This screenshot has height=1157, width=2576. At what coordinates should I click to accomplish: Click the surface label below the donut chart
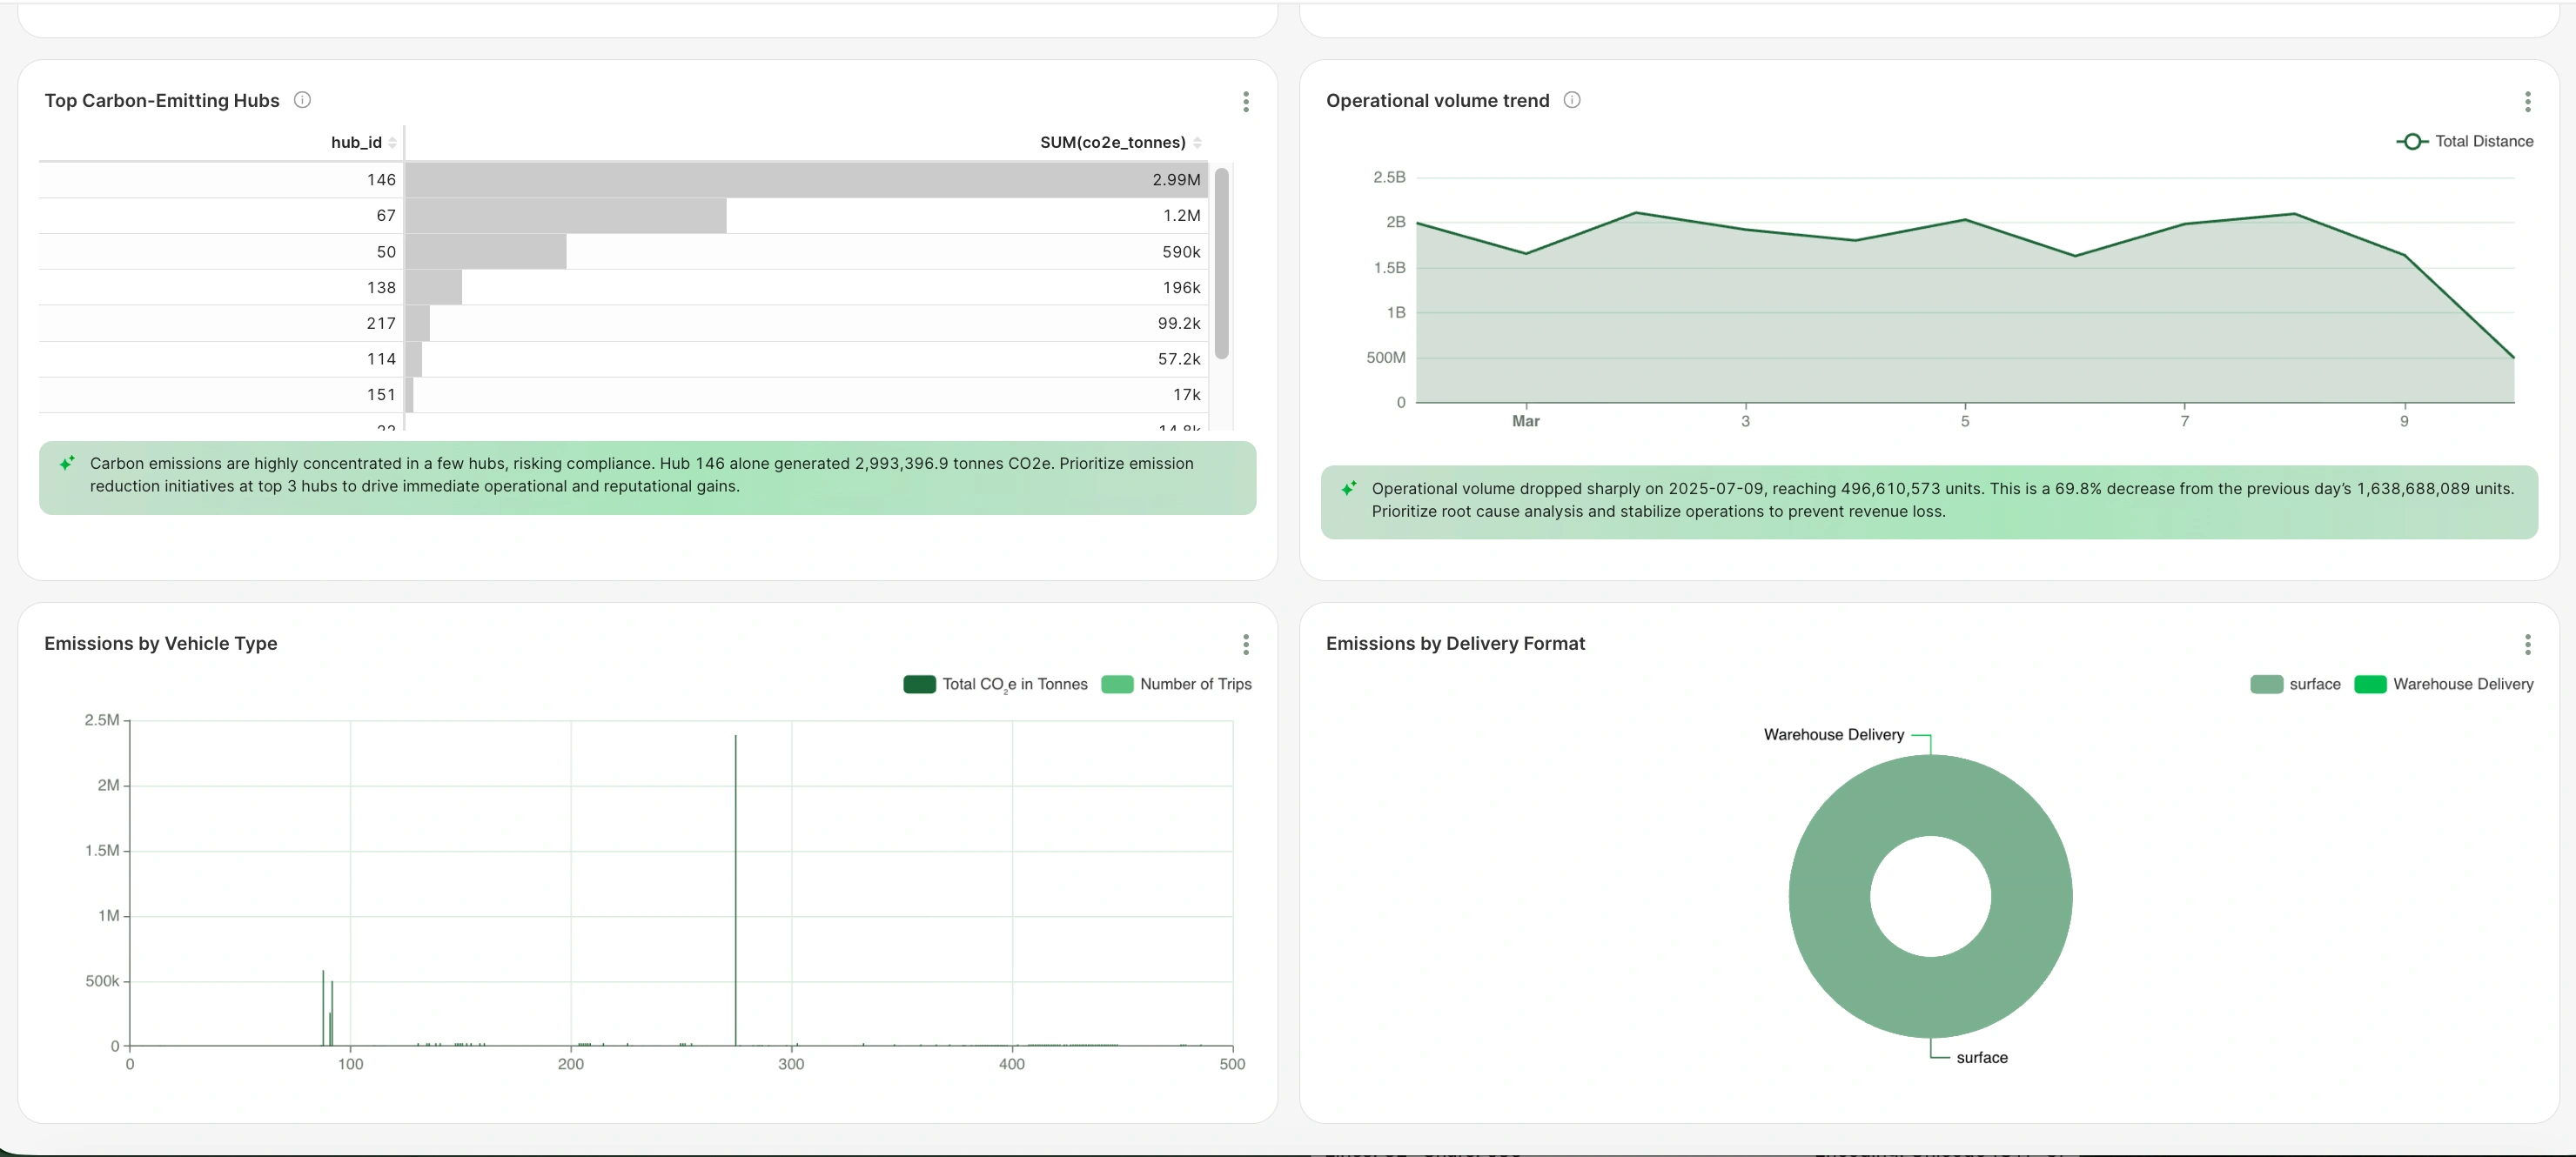pos(1981,1057)
